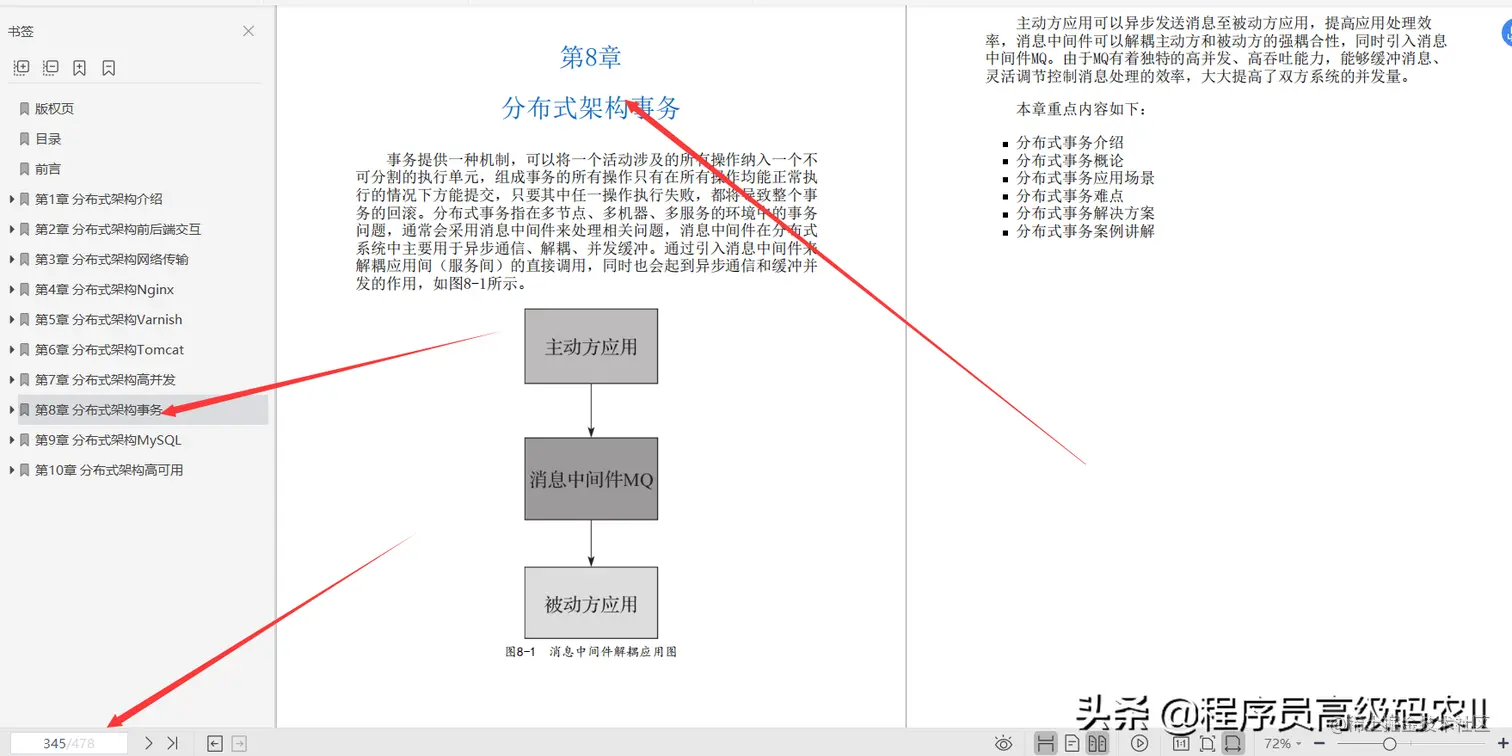Expand 第2章 分布式架构前后端交互 bookmark
The image size is (1512, 756).
coord(11,229)
